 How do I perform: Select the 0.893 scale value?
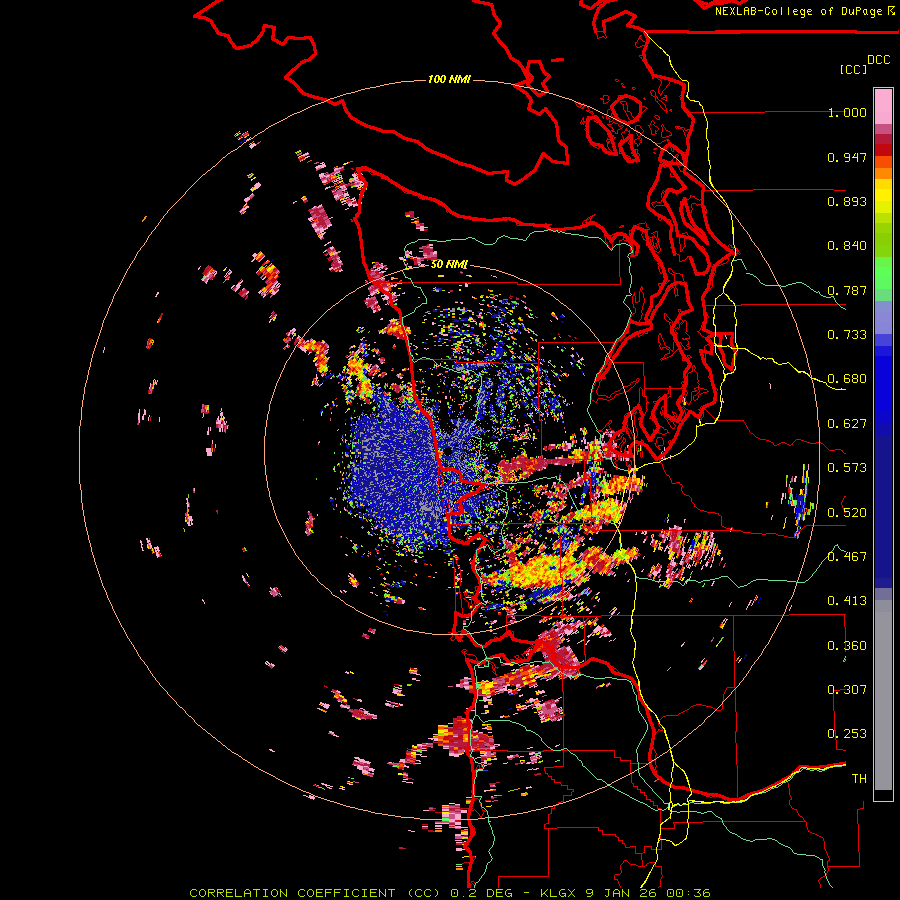847,201
